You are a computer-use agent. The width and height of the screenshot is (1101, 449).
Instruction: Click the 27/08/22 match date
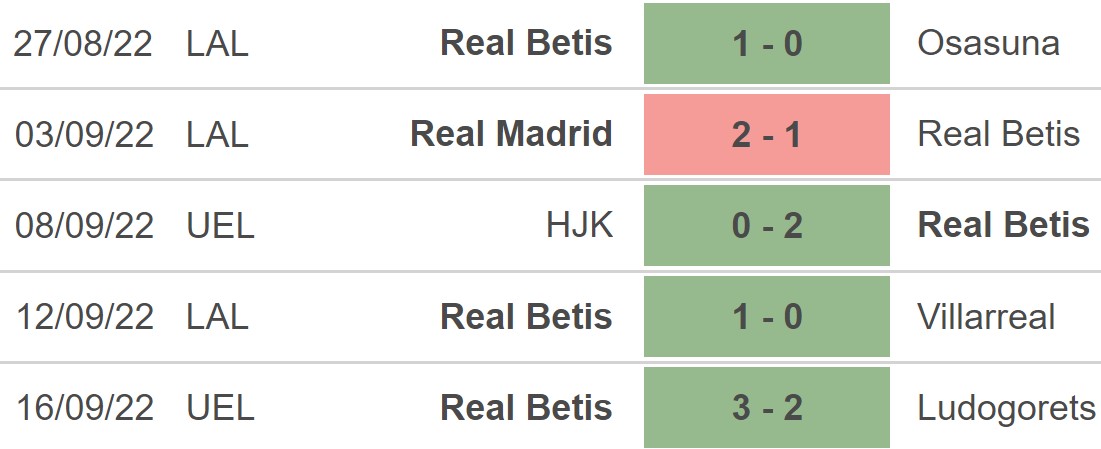(x=84, y=44)
